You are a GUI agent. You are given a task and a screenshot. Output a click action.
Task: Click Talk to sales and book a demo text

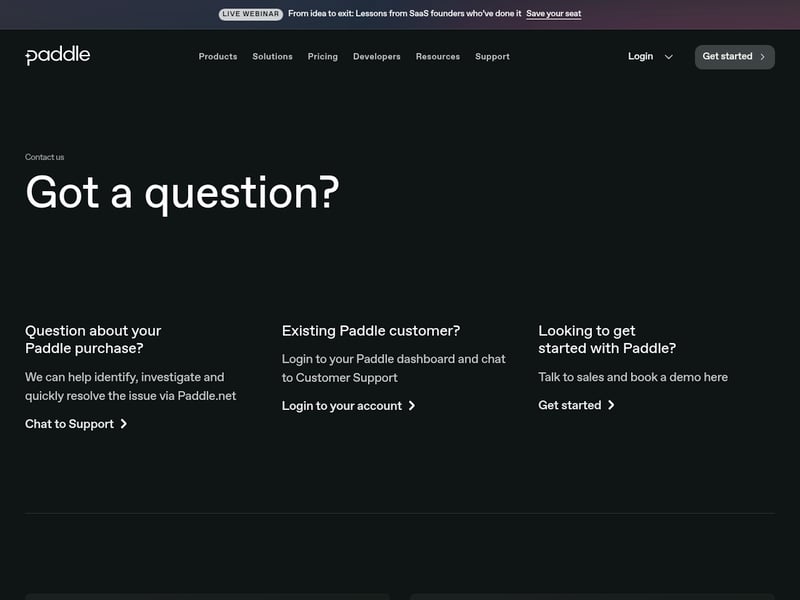tap(633, 377)
